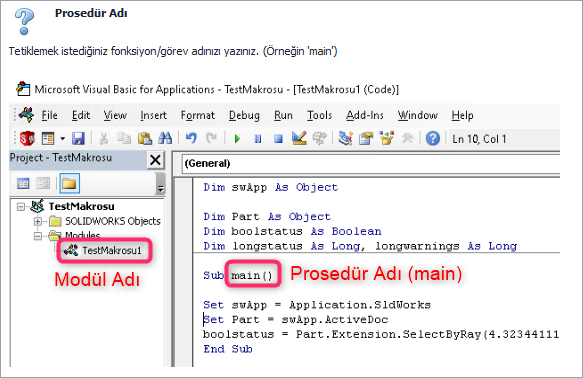Open the (General) object dropdown
The width and height of the screenshot is (583, 378).
[x=371, y=164]
